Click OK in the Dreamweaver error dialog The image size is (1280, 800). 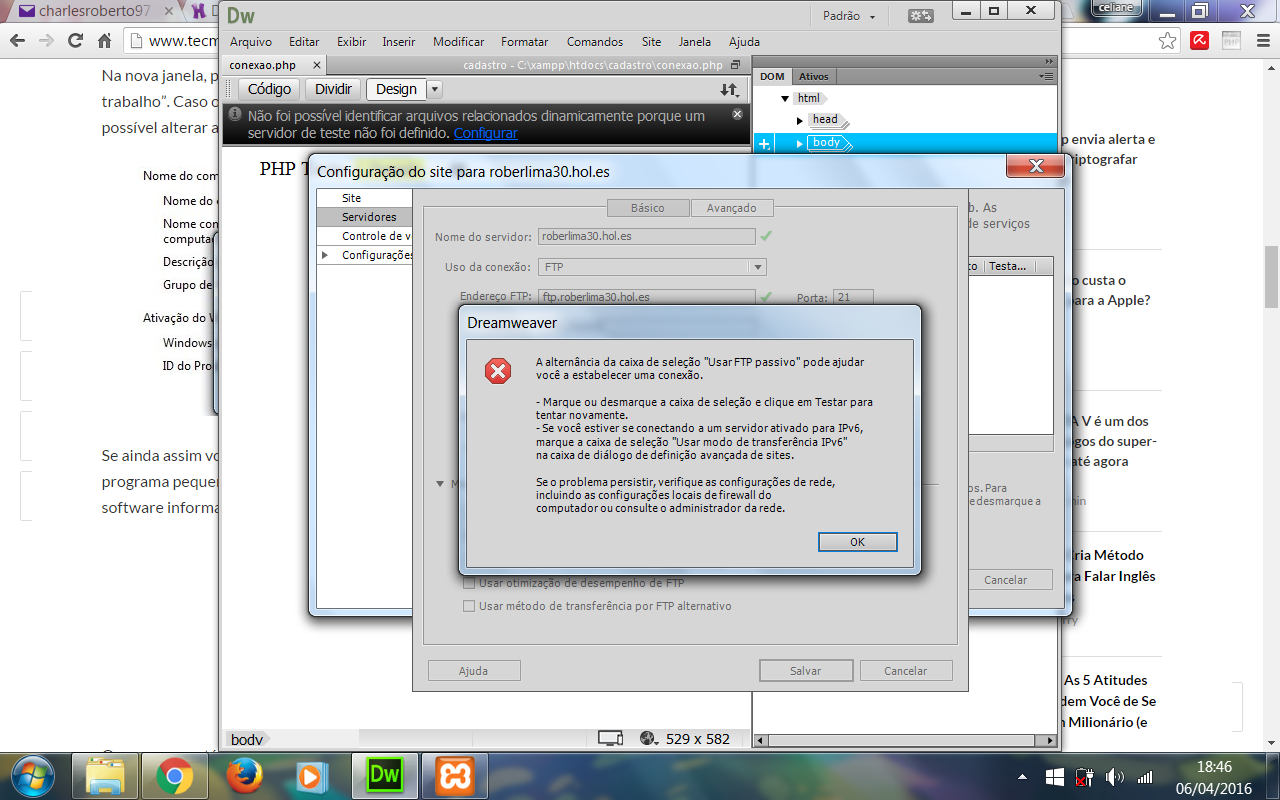[857, 542]
